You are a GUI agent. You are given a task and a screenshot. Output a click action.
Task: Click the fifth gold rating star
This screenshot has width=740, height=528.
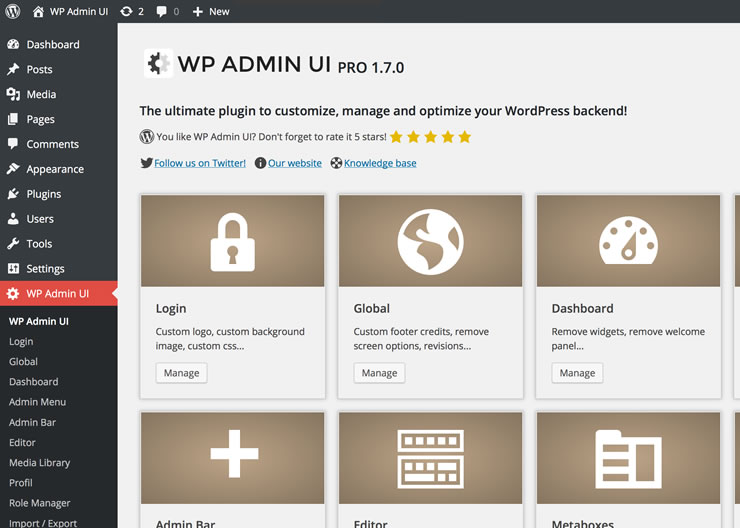tap(465, 137)
